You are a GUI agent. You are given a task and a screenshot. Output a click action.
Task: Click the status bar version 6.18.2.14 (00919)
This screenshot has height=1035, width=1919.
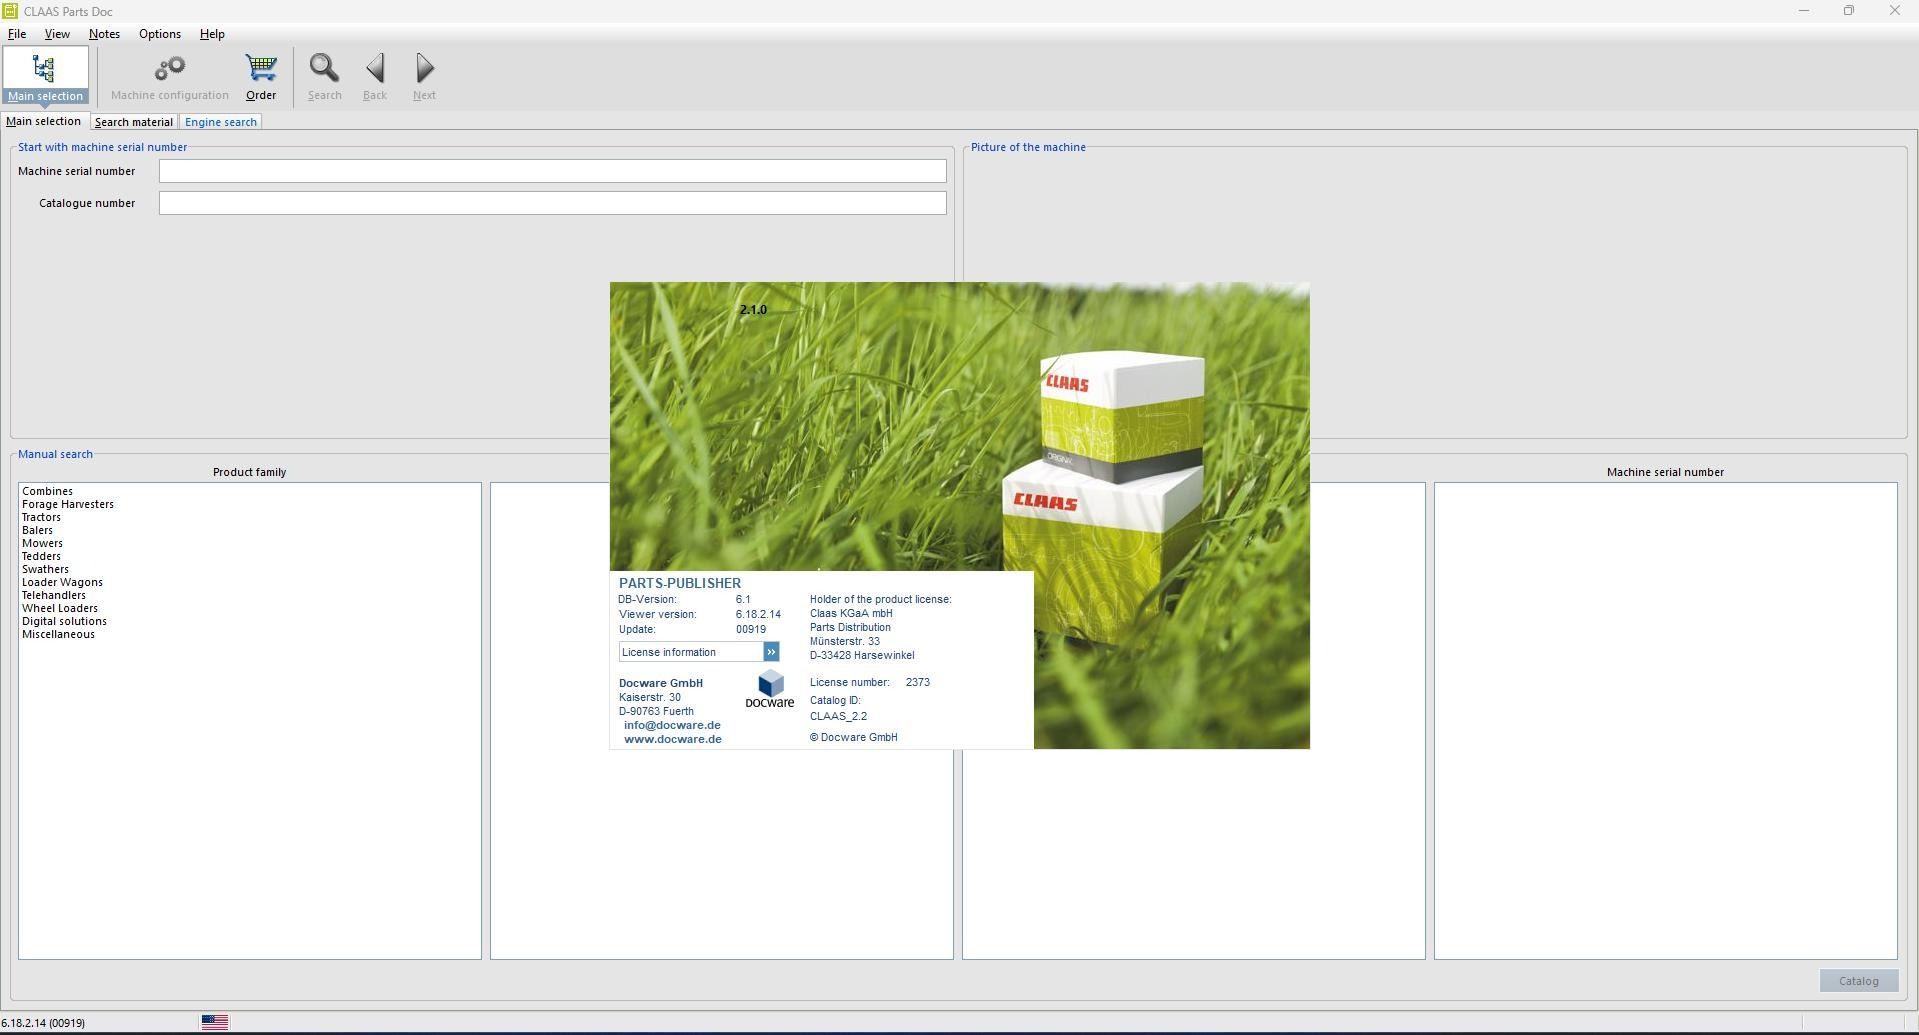[x=43, y=1023]
